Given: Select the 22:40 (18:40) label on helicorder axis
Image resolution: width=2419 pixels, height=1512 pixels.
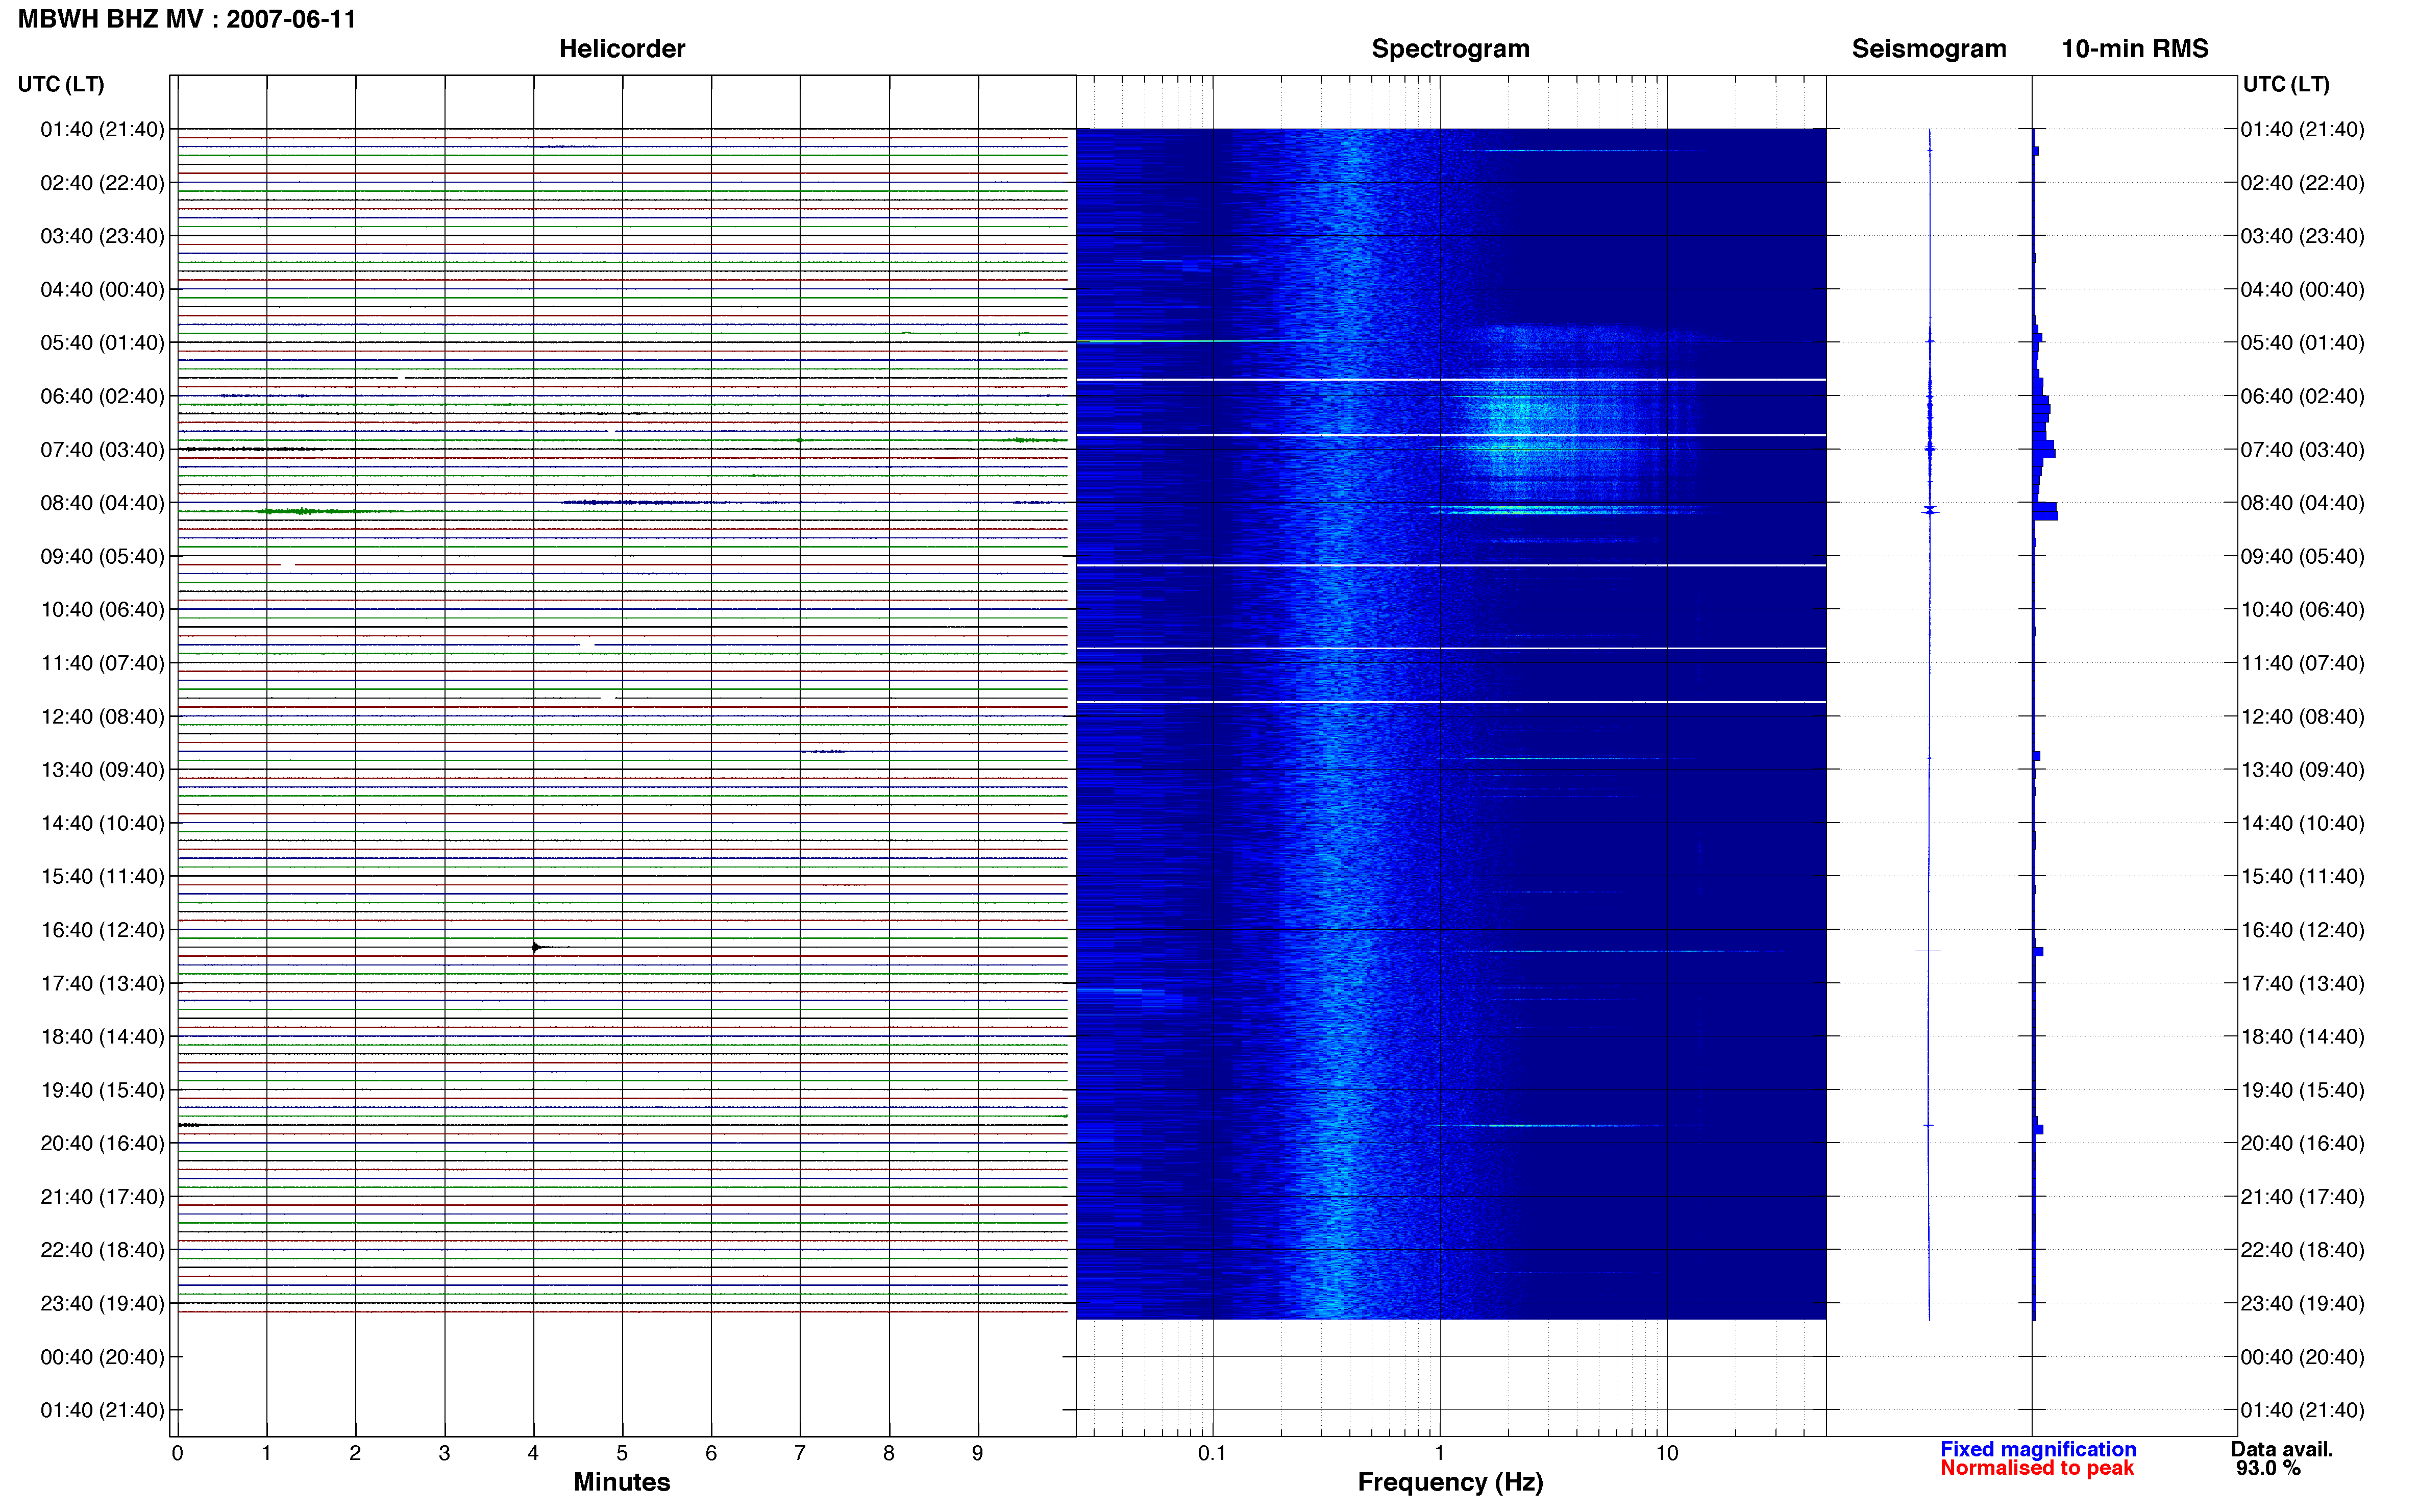Looking at the screenshot, I should point(102,1249).
